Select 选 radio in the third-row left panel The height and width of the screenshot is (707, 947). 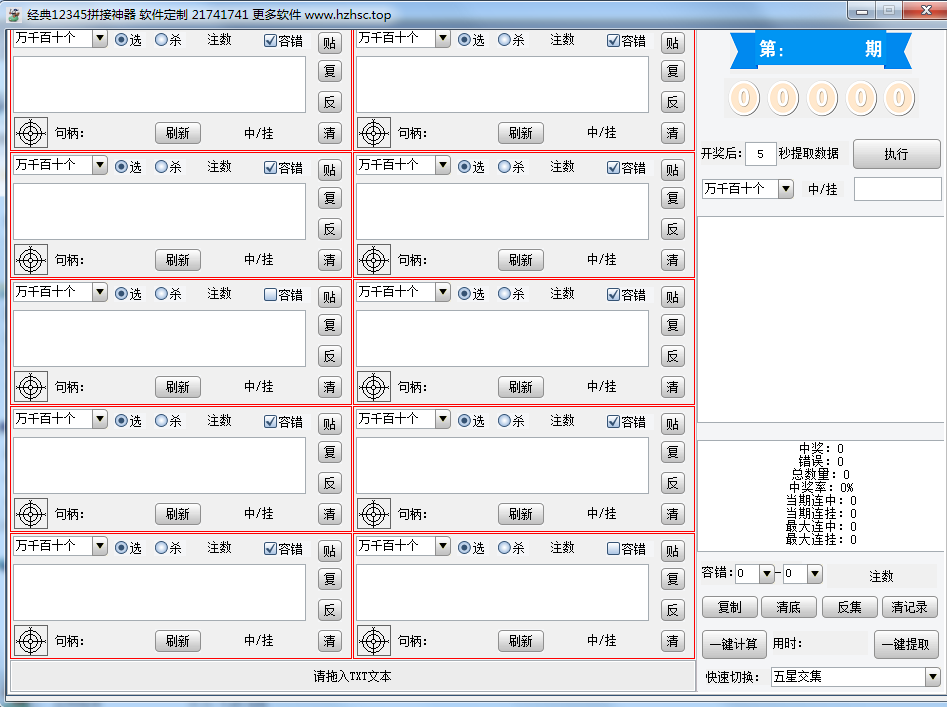121,294
